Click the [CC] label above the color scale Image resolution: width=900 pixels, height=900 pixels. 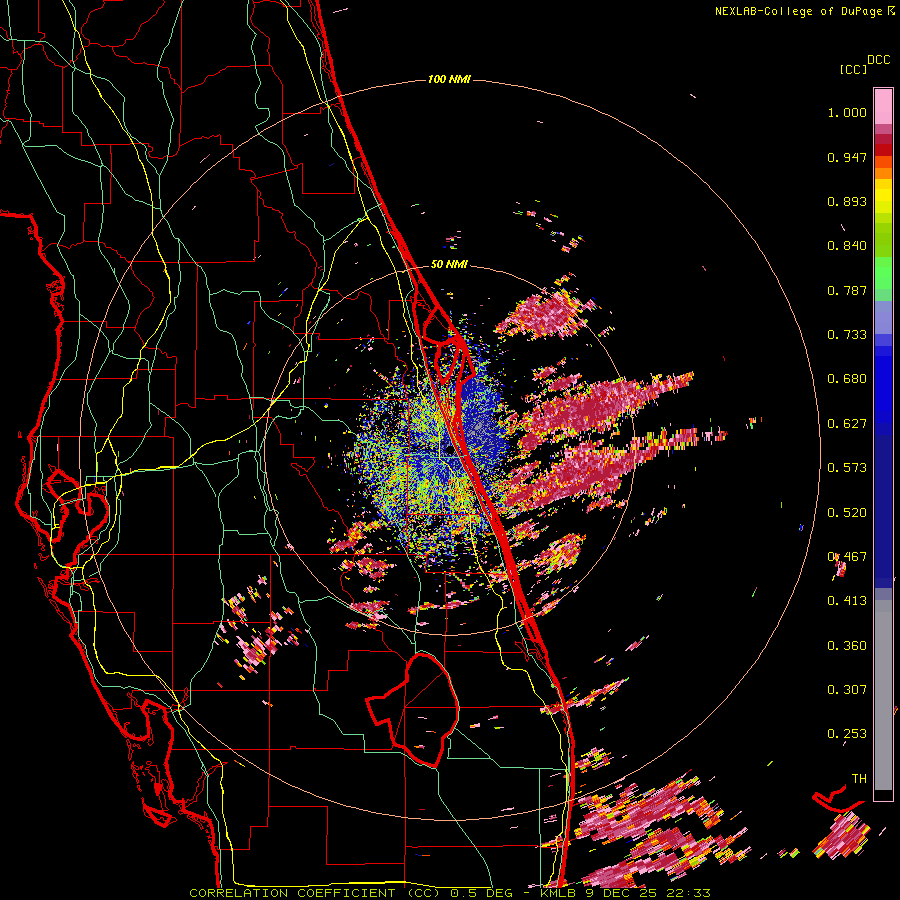pos(853,69)
